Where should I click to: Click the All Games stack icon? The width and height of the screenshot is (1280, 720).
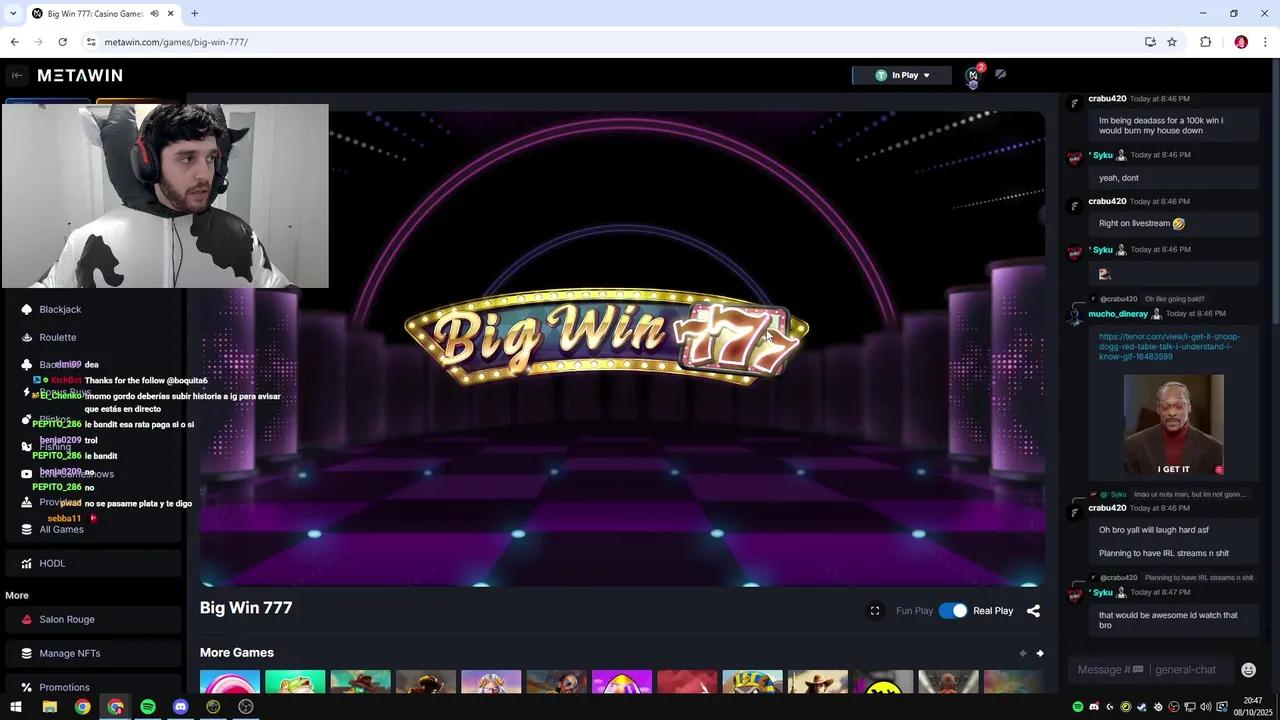pos(27,529)
